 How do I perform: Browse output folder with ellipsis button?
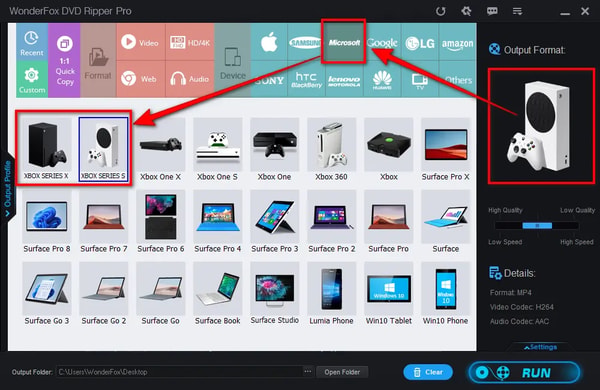(307, 372)
